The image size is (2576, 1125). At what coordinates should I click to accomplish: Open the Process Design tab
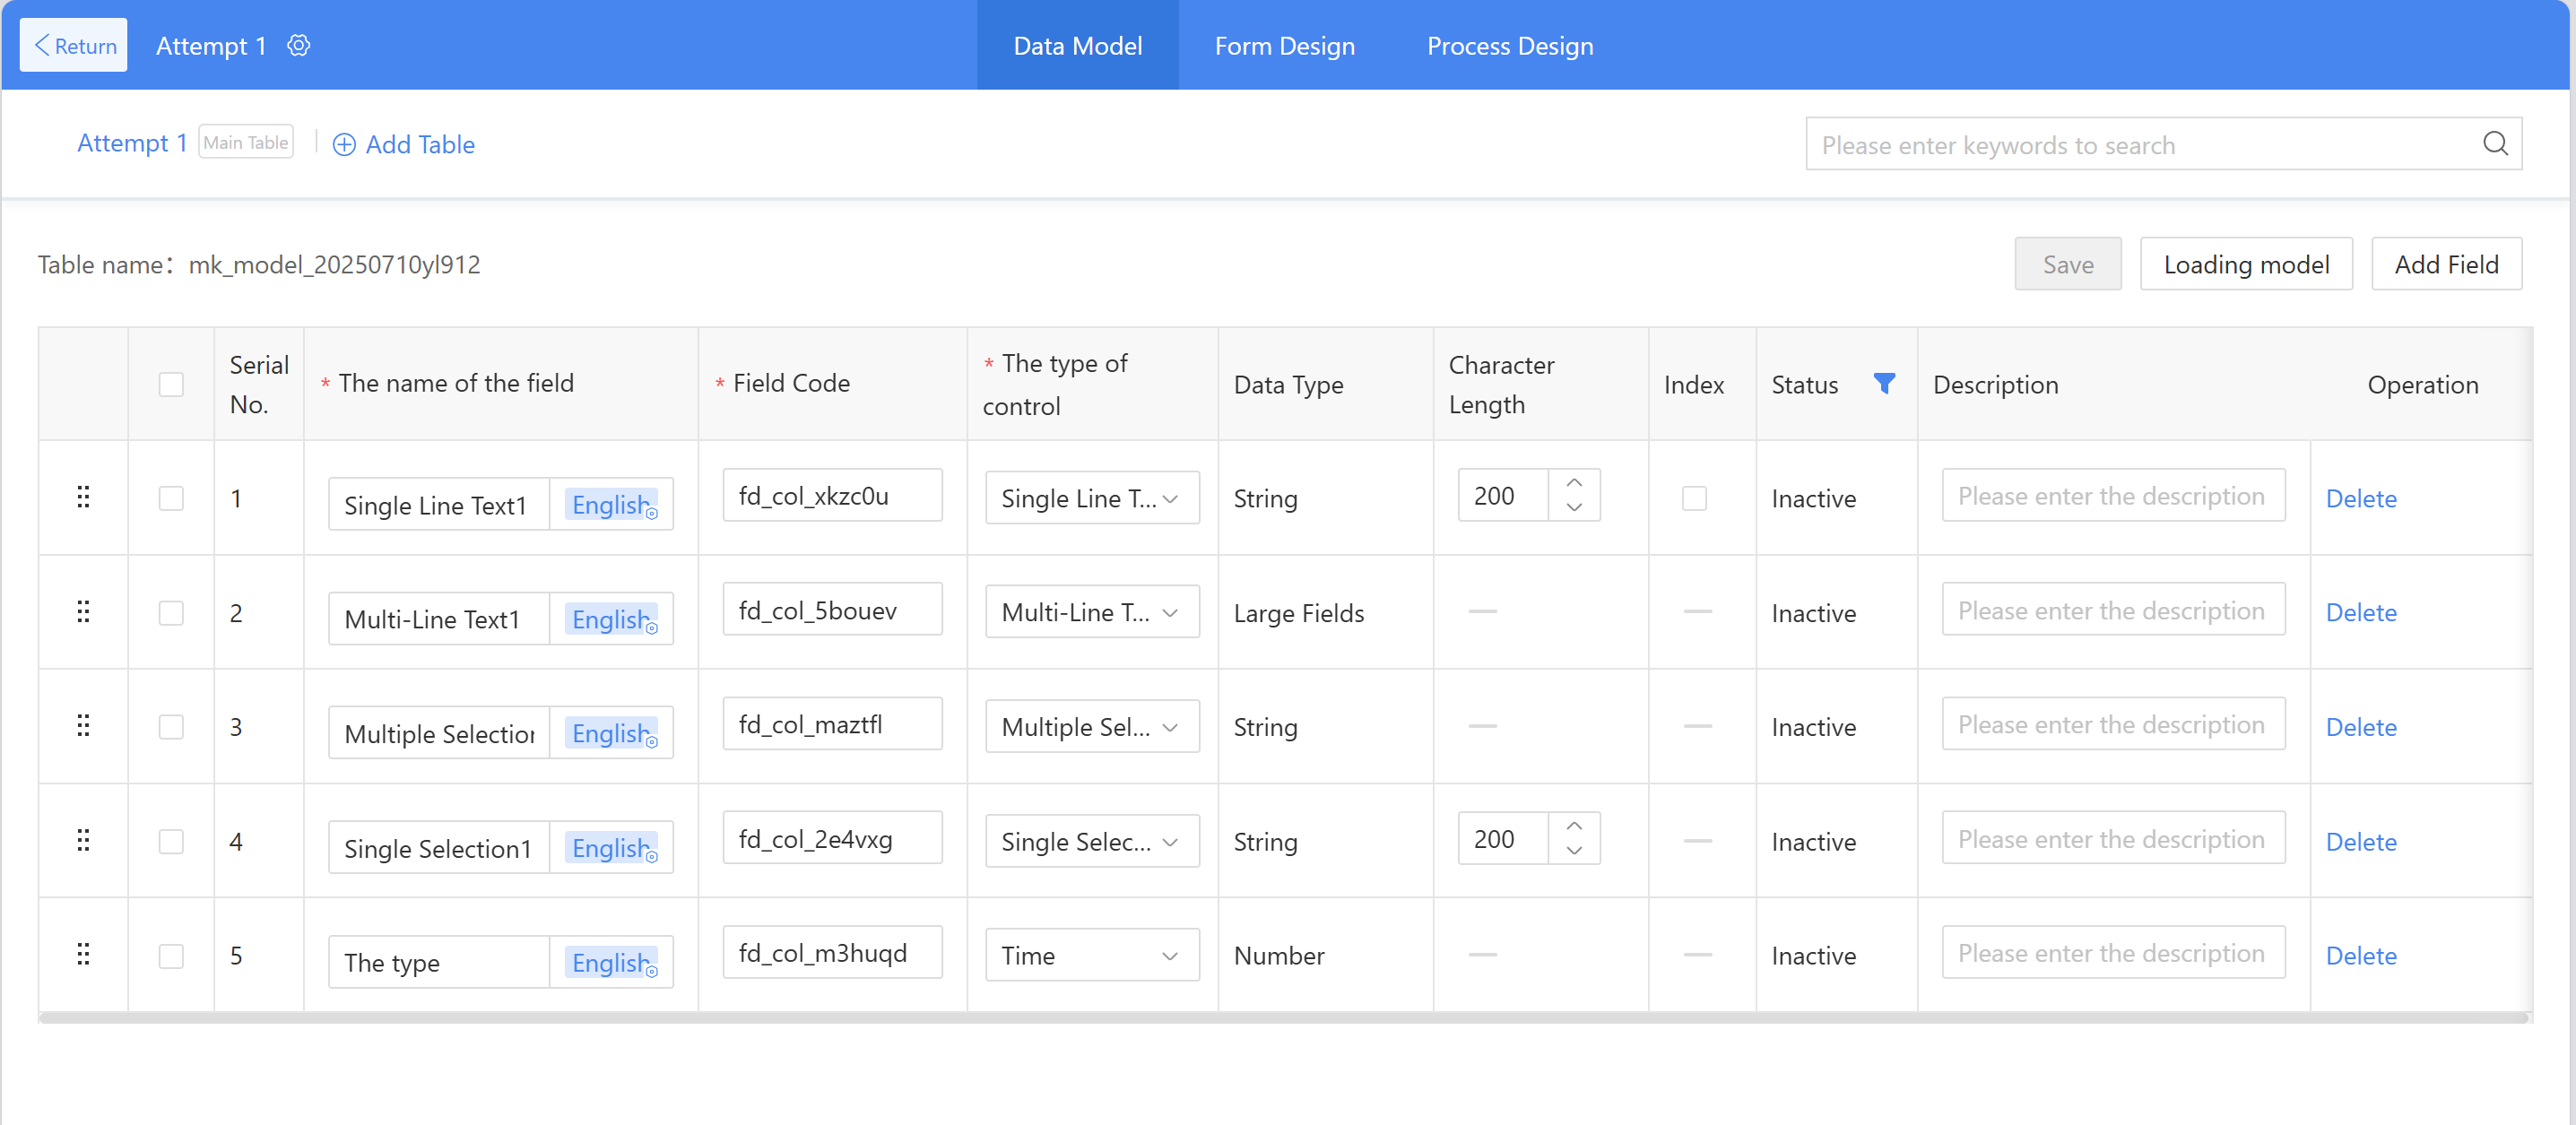pyautogui.click(x=1509, y=46)
